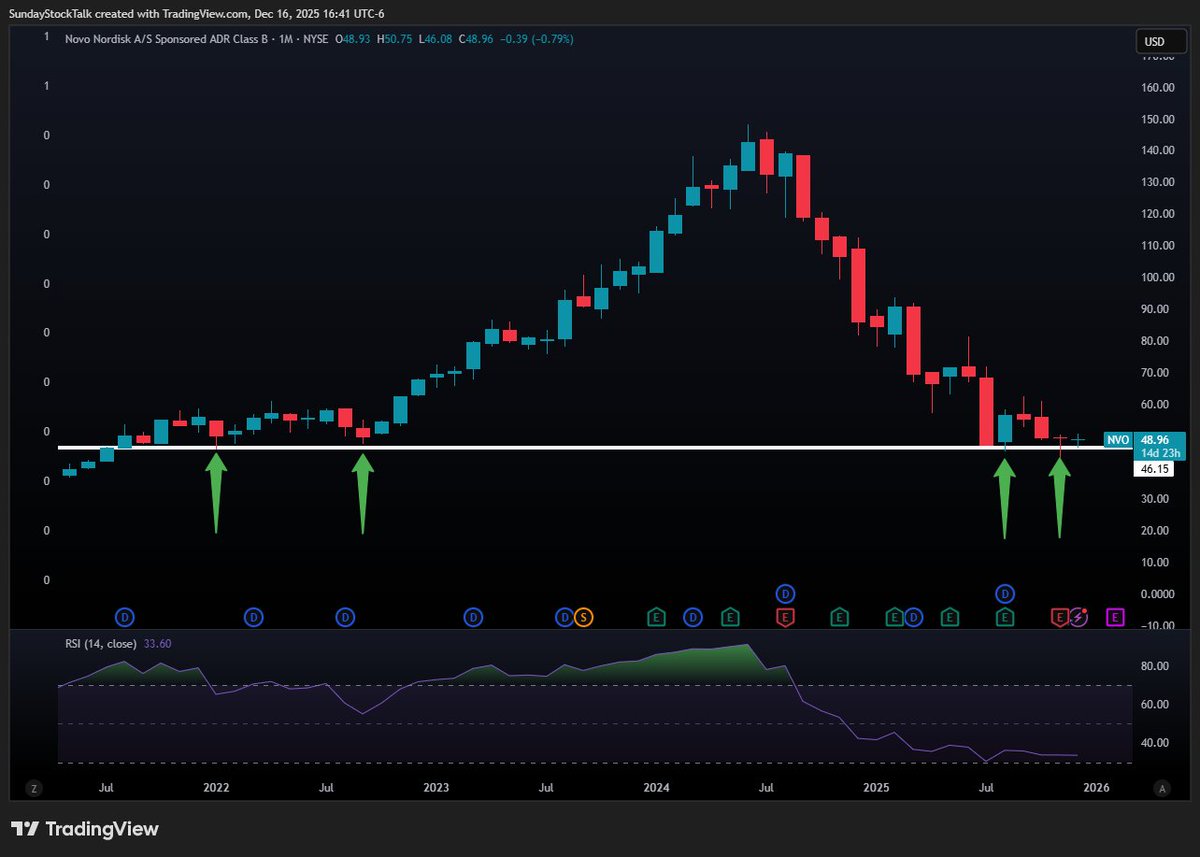Click the TradingView logo
This screenshot has width=1200, height=857.
(84, 829)
